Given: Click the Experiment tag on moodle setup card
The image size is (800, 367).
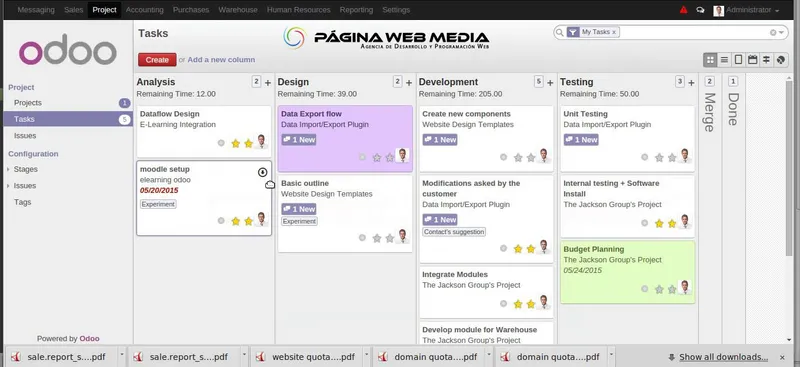Looking at the screenshot, I should click(158, 204).
